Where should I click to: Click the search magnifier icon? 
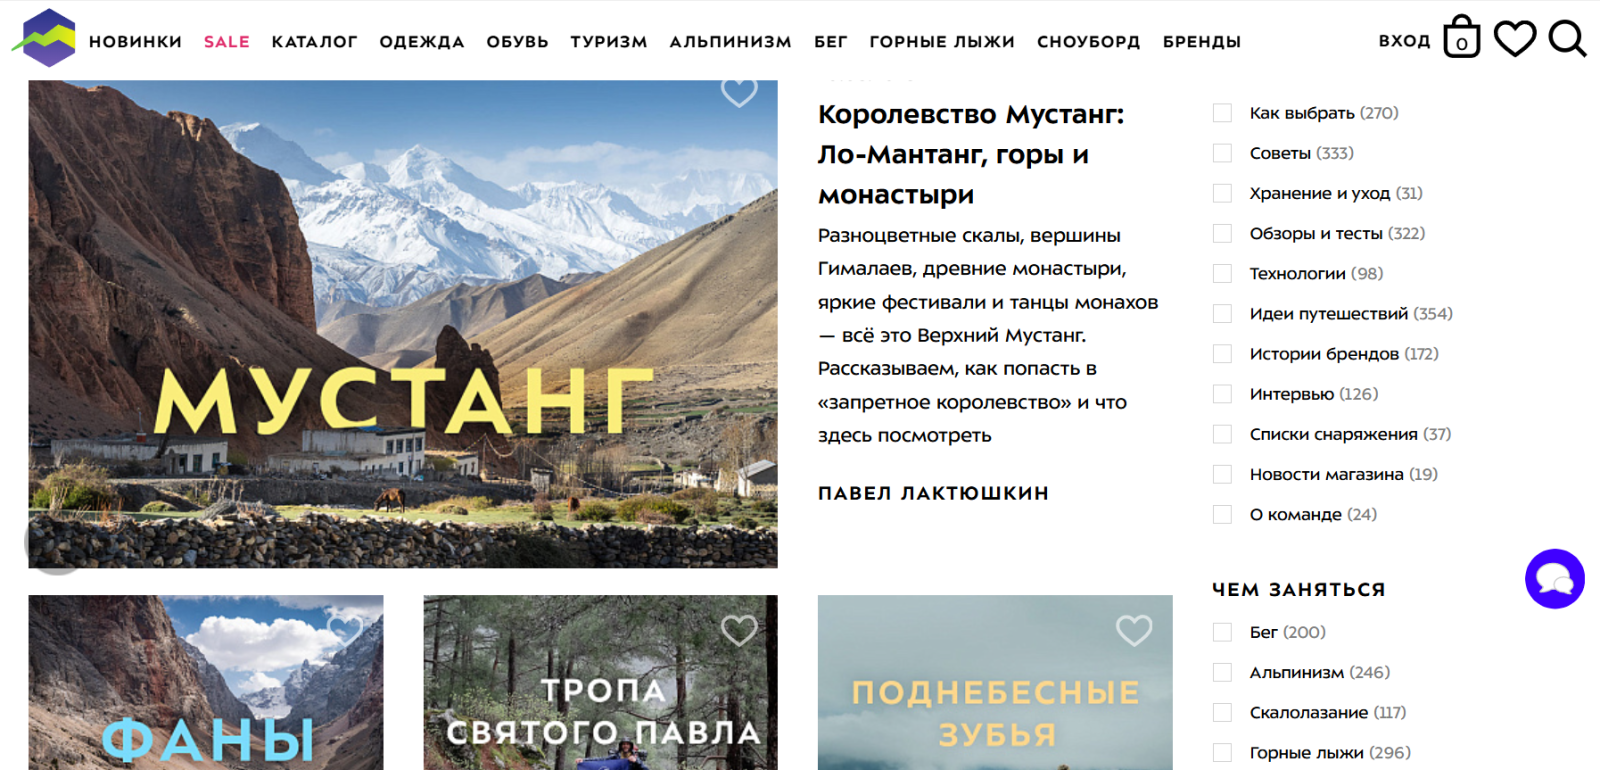point(1567,39)
